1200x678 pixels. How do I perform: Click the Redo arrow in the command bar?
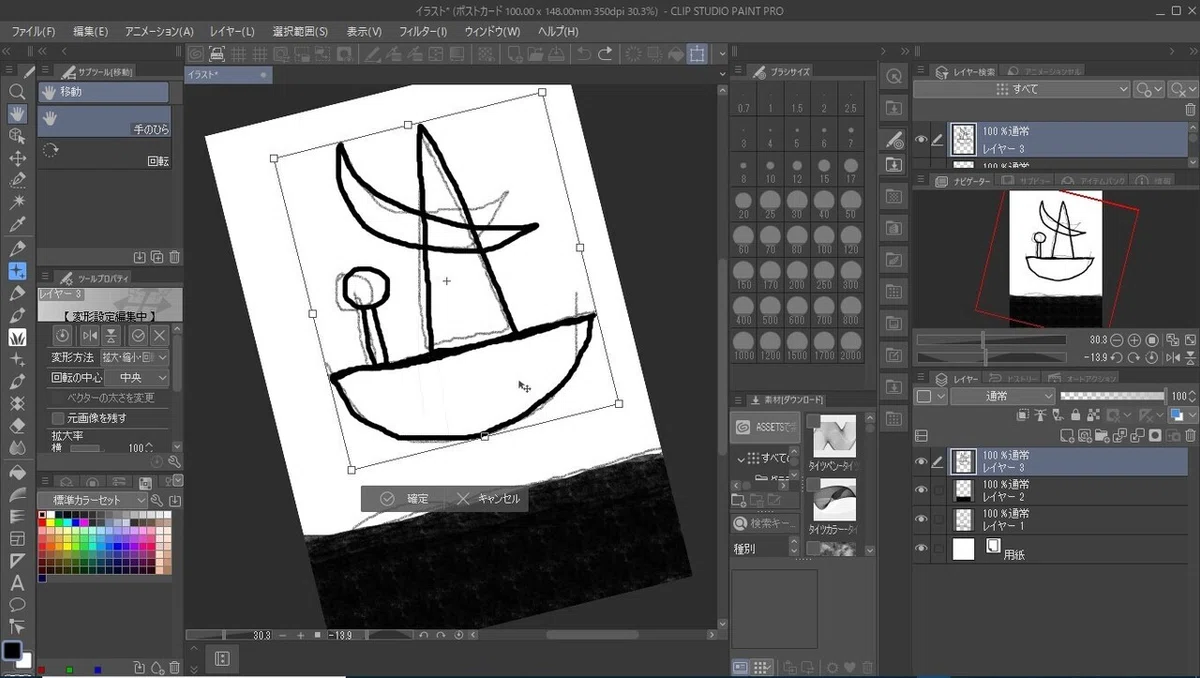click(606, 53)
